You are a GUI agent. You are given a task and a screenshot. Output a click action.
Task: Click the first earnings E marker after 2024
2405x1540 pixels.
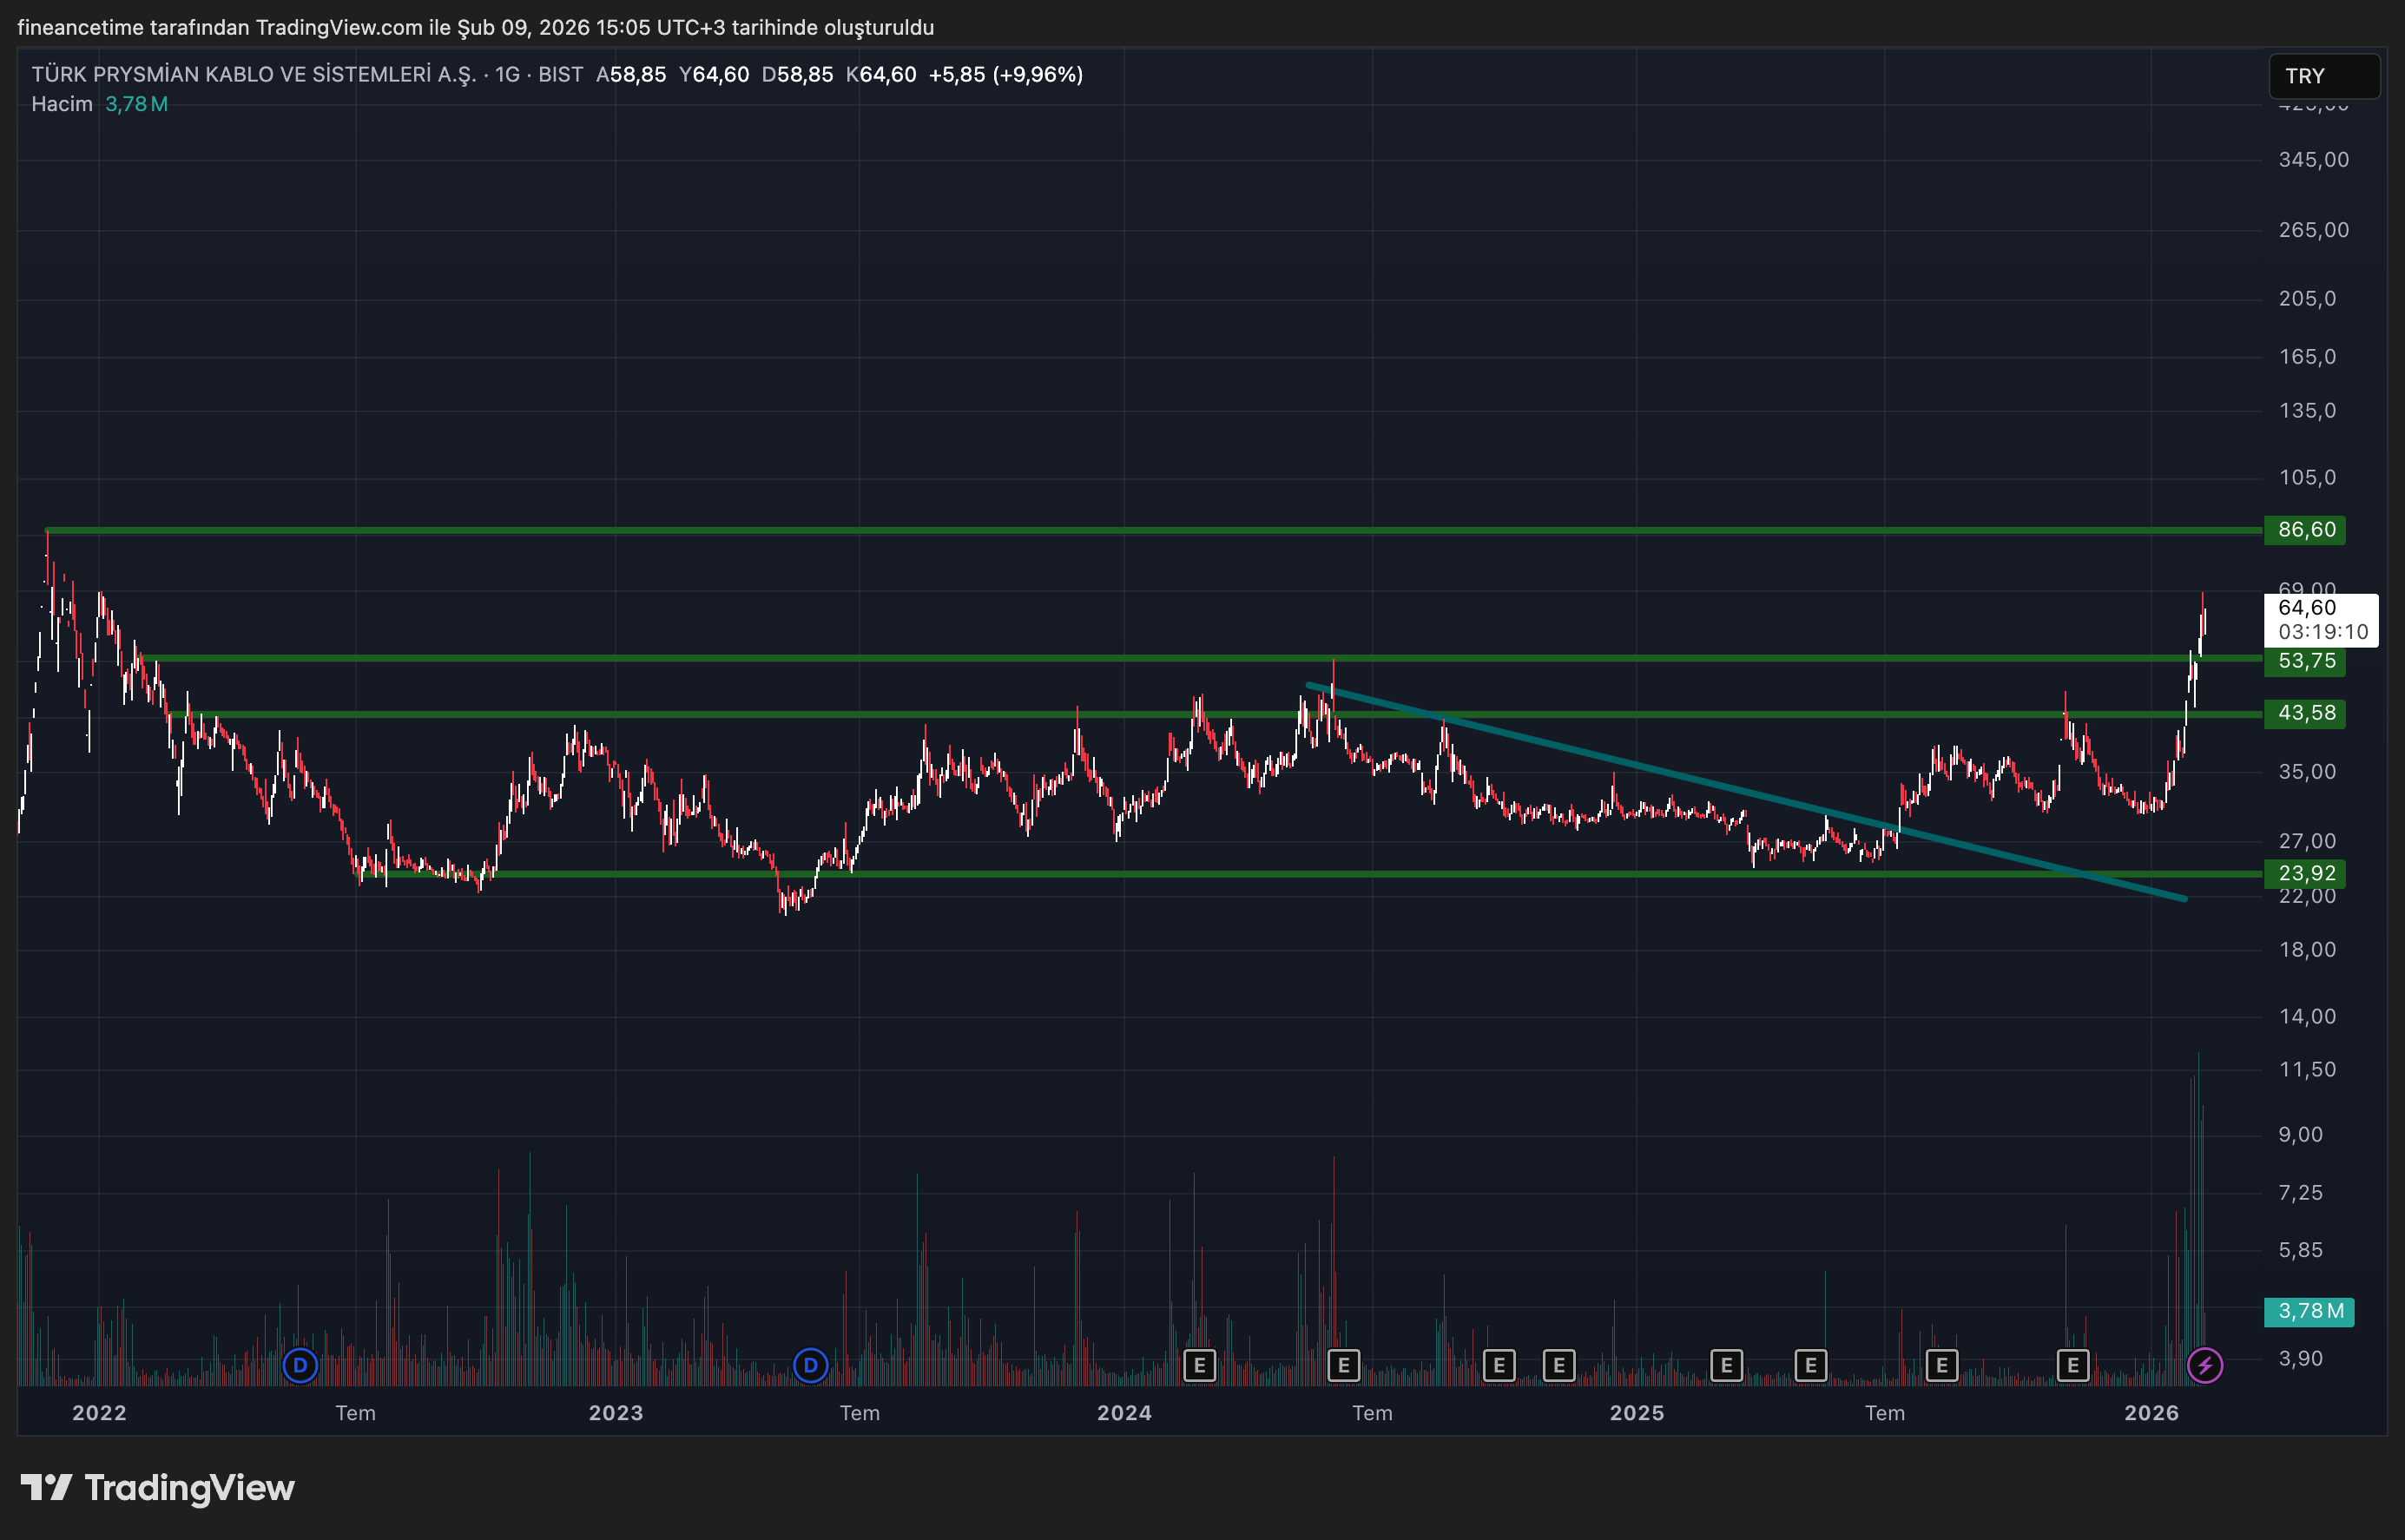[x=1199, y=1365]
